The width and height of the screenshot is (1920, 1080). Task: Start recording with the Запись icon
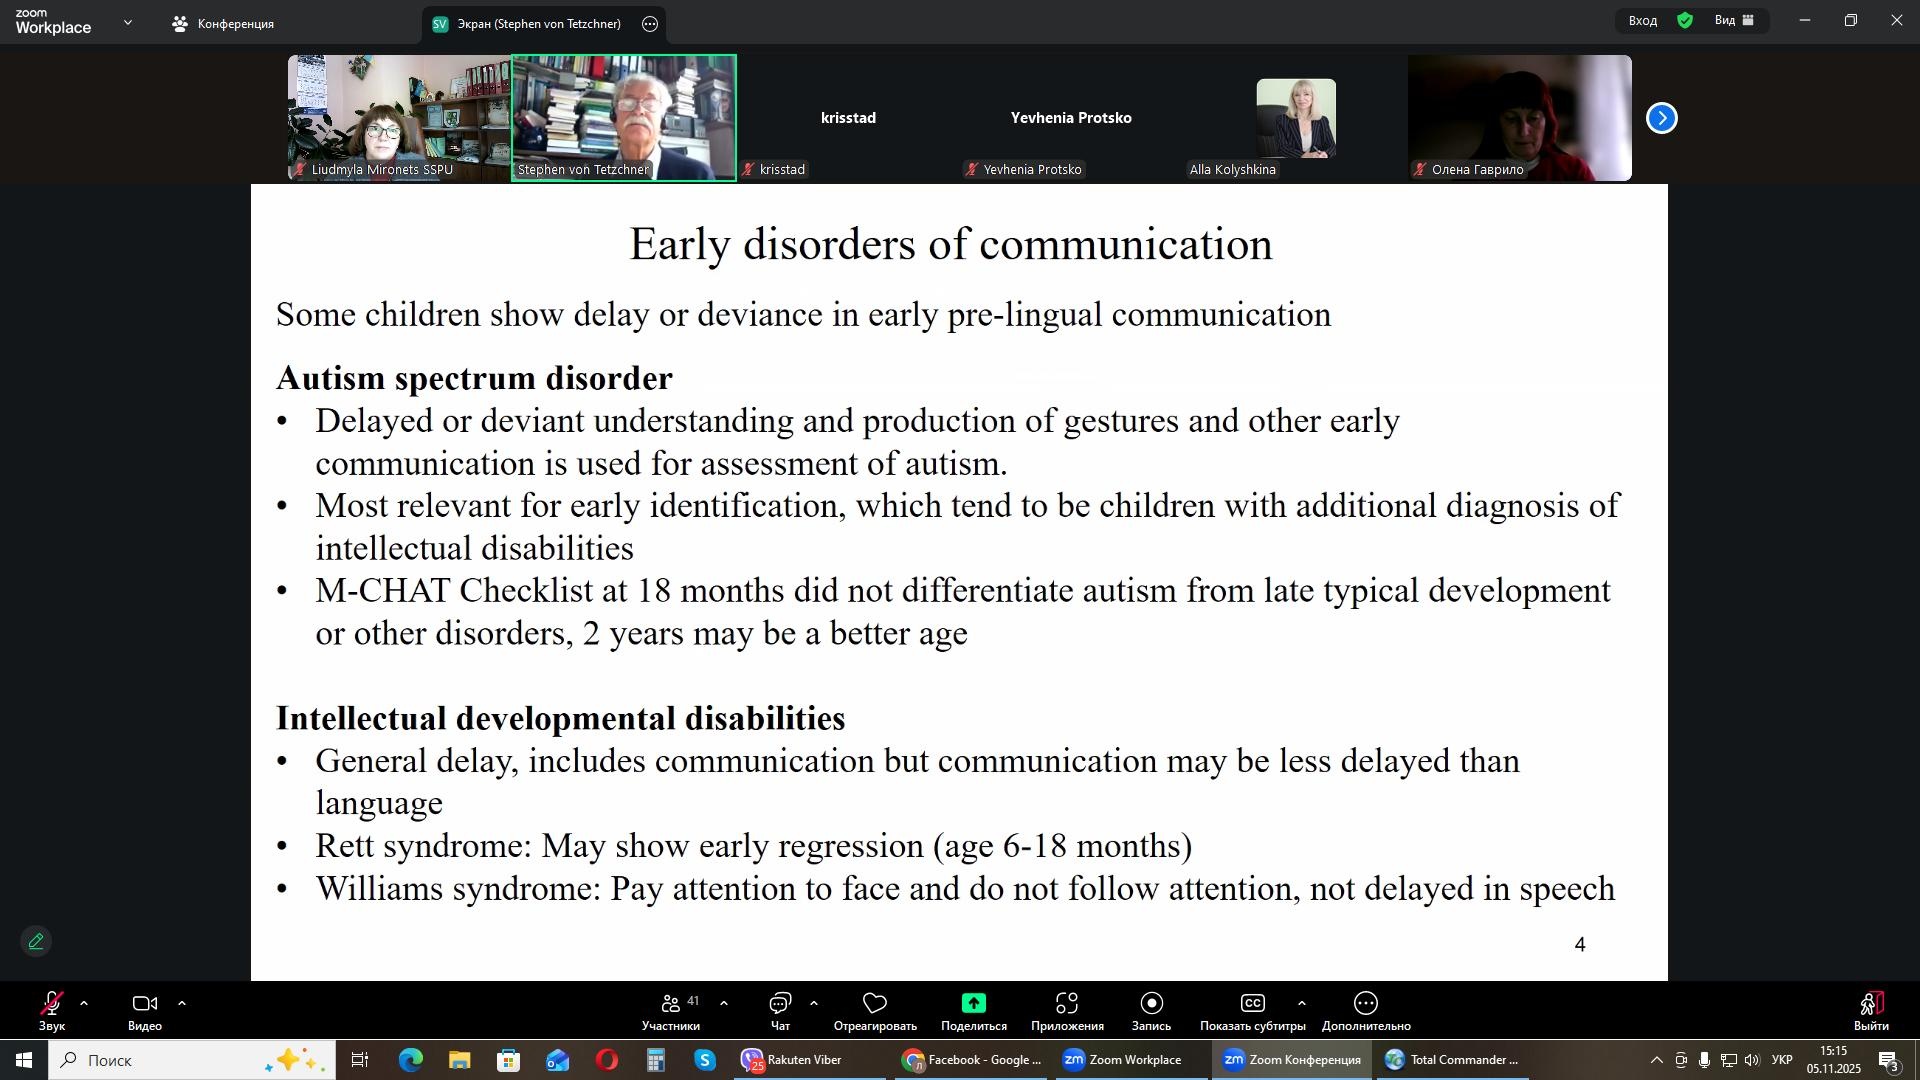pyautogui.click(x=1151, y=1004)
